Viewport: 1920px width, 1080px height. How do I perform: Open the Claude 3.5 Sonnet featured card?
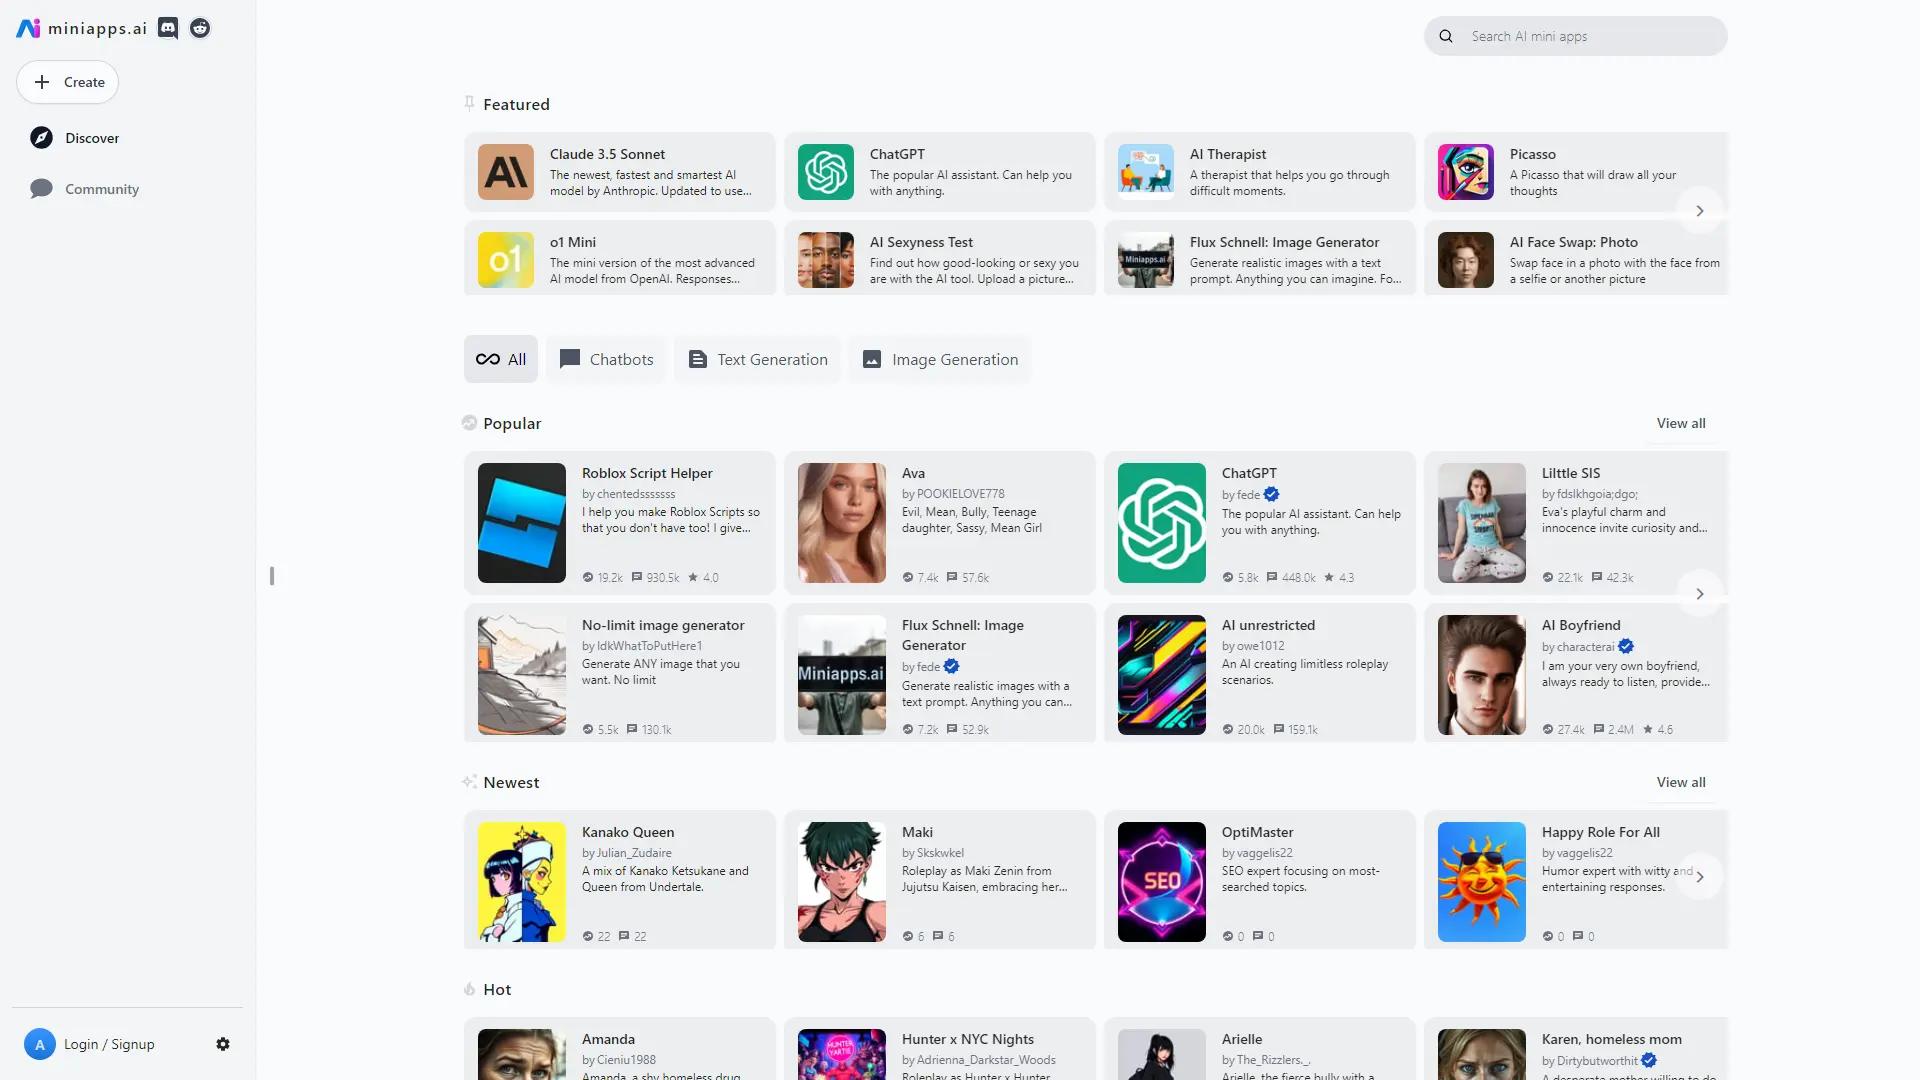pyautogui.click(x=619, y=171)
